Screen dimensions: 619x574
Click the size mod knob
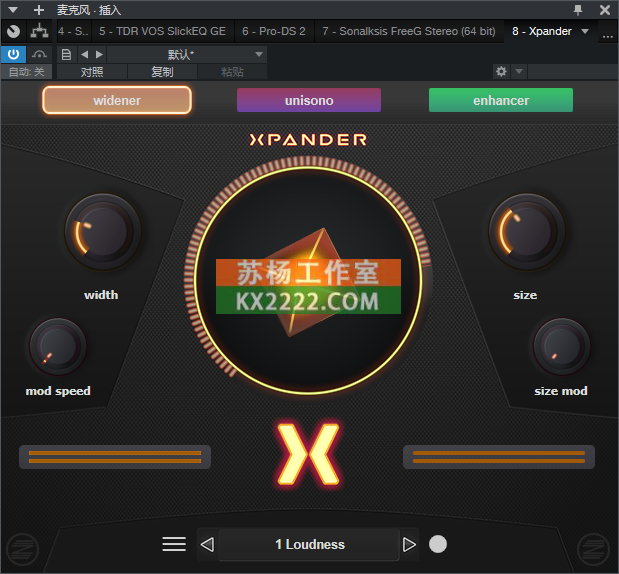pyautogui.click(x=562, y=347)
